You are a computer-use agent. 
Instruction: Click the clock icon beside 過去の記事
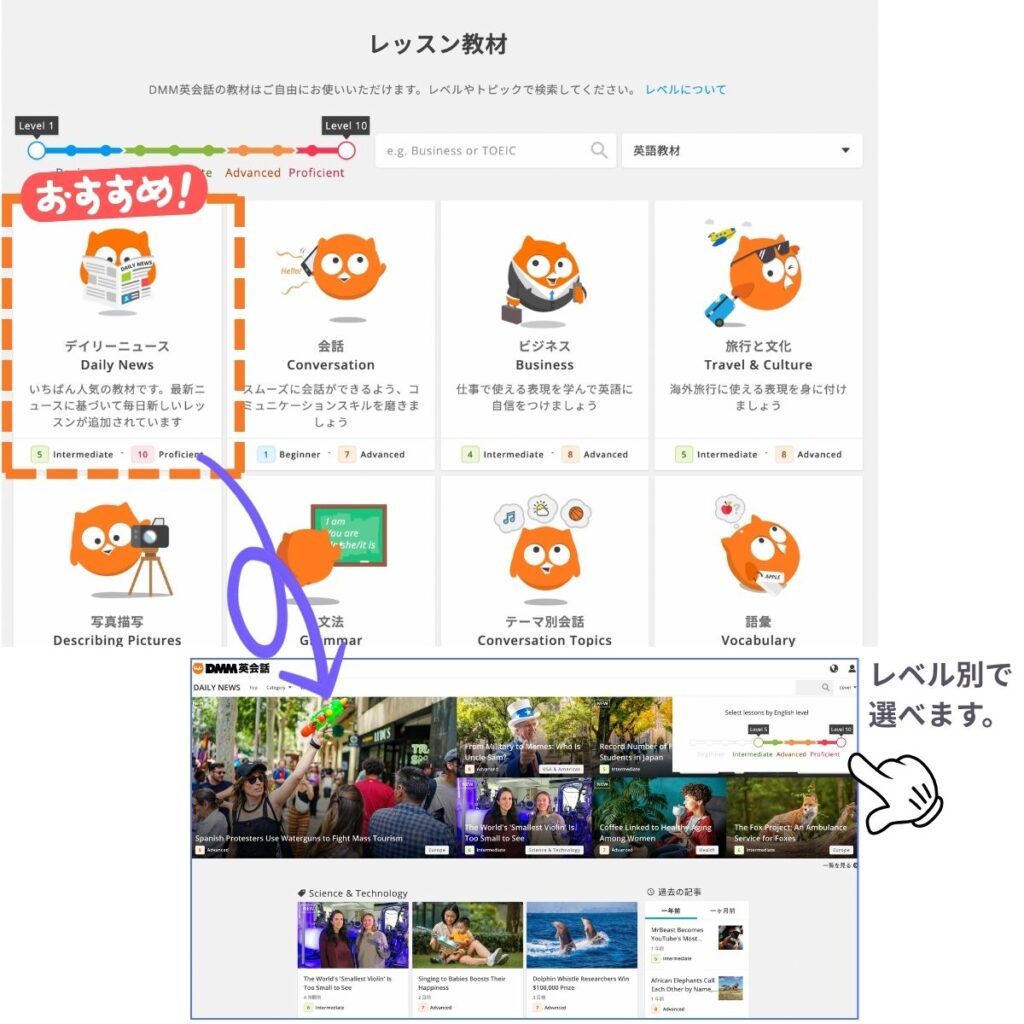[650, 891]
